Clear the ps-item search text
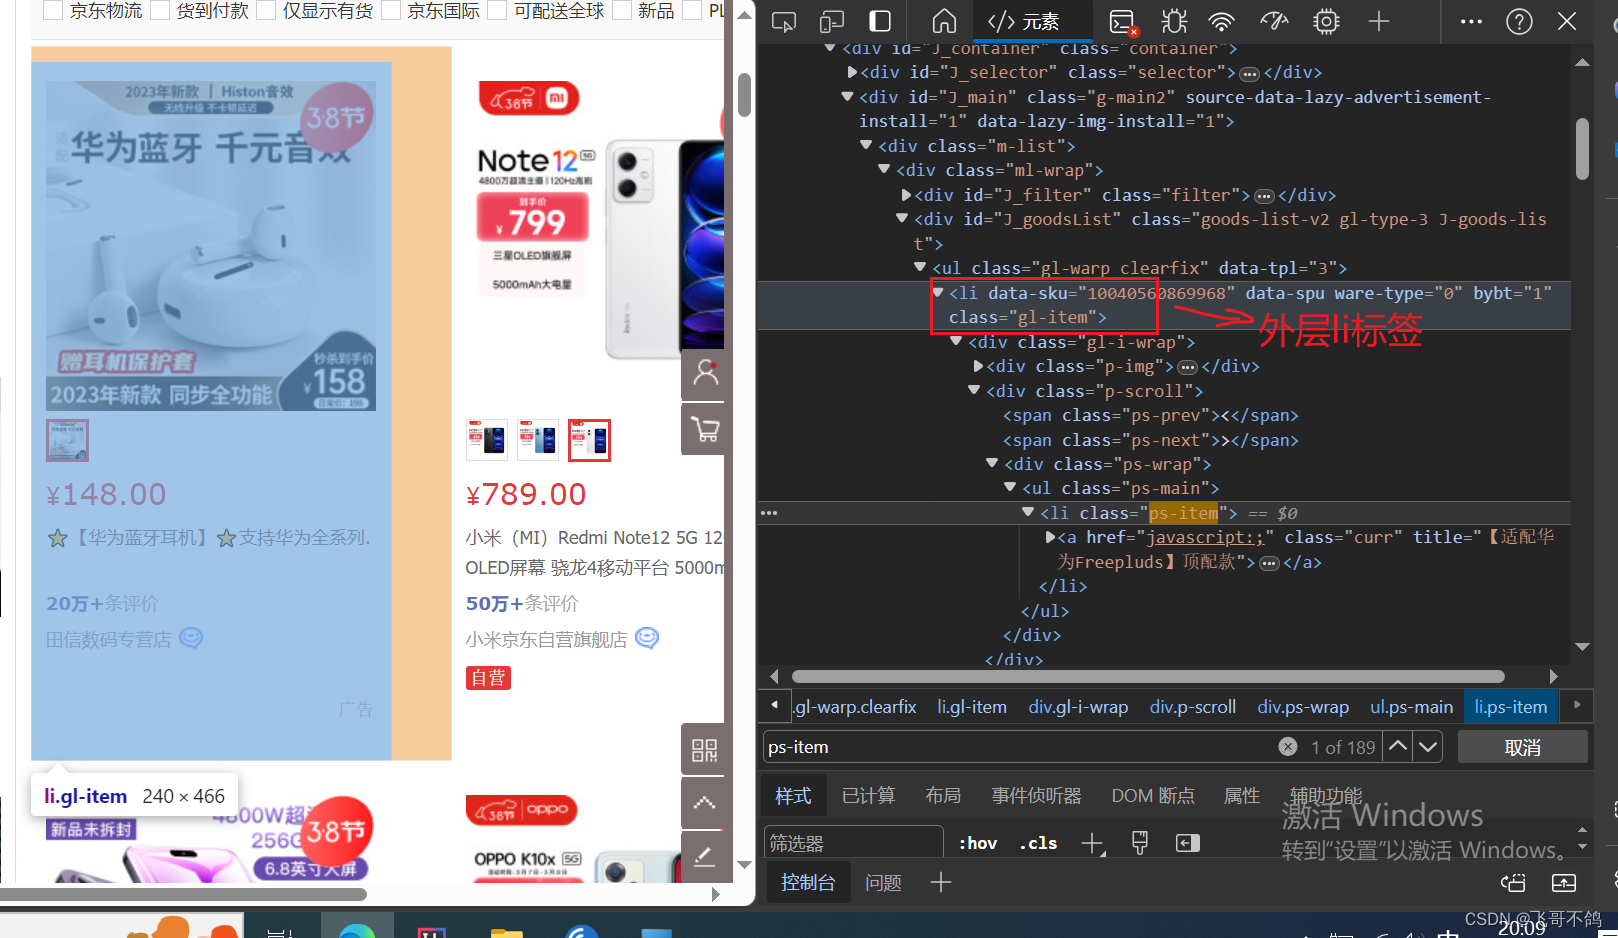1618x938 pixels. (x=1288, y=747)
